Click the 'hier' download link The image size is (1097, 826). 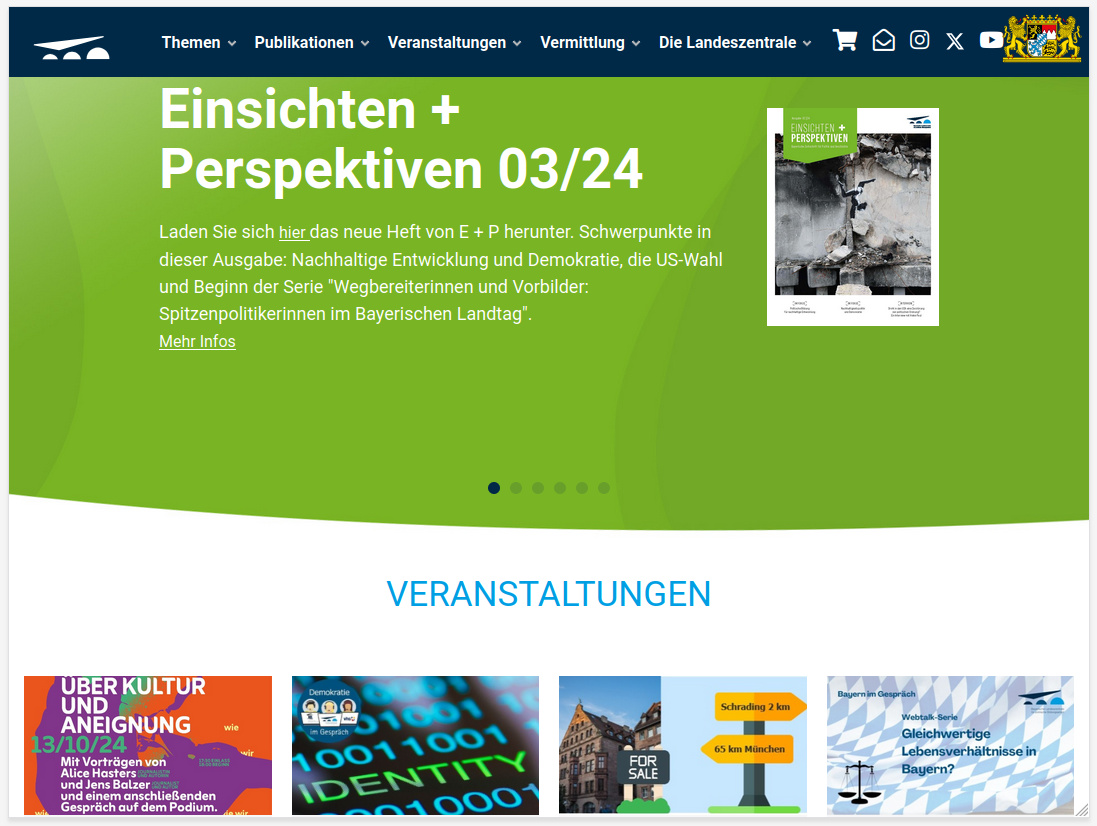(293, 233)
